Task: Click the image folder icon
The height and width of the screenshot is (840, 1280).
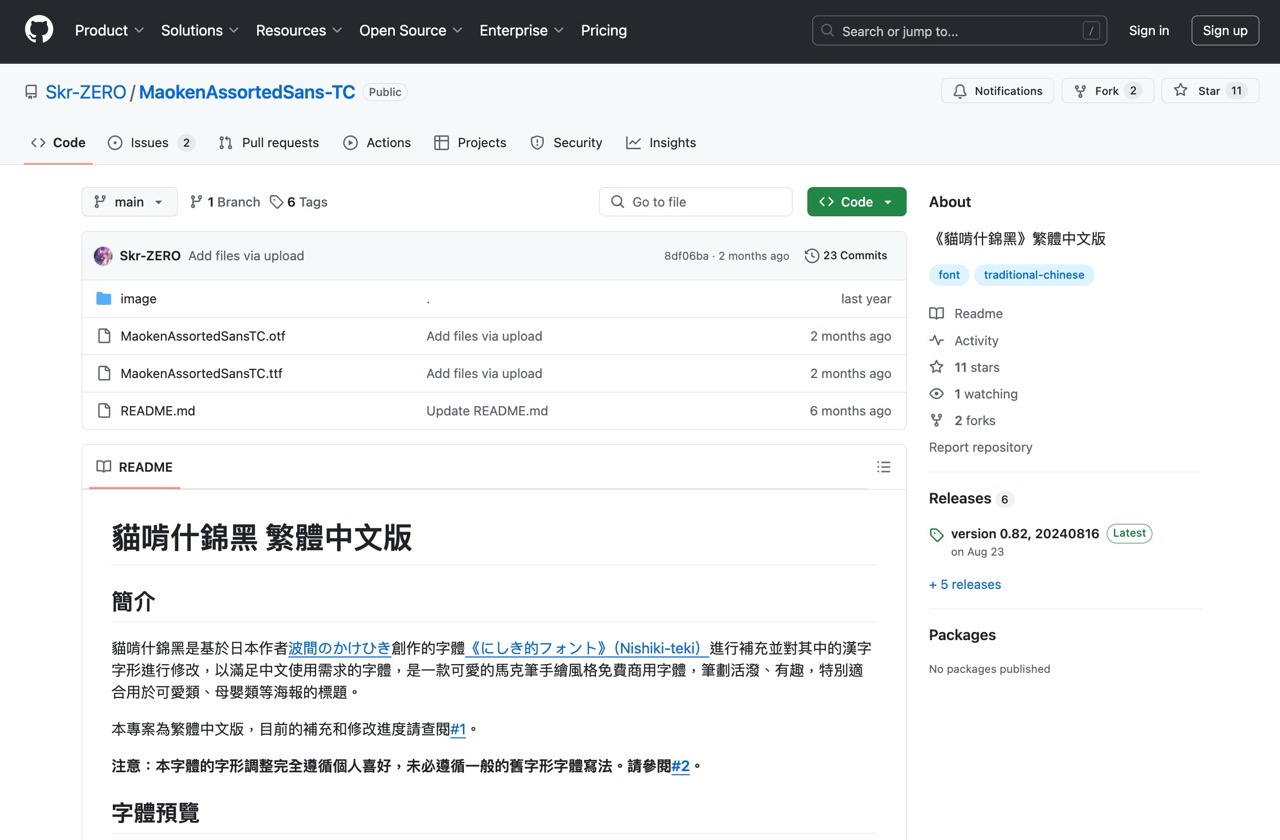Action: [x=104, y=299]
